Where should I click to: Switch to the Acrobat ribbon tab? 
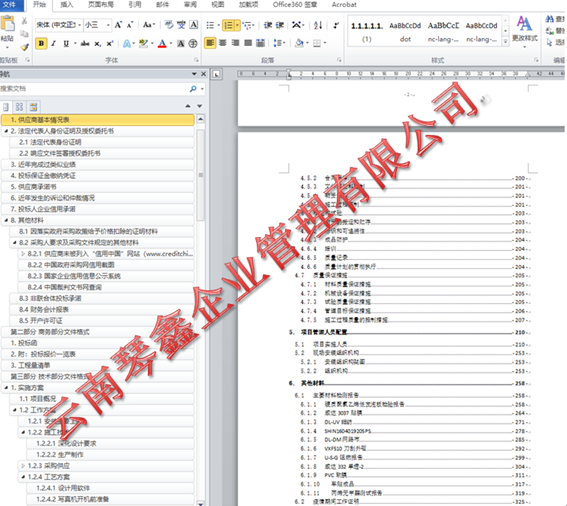point(344,5)
